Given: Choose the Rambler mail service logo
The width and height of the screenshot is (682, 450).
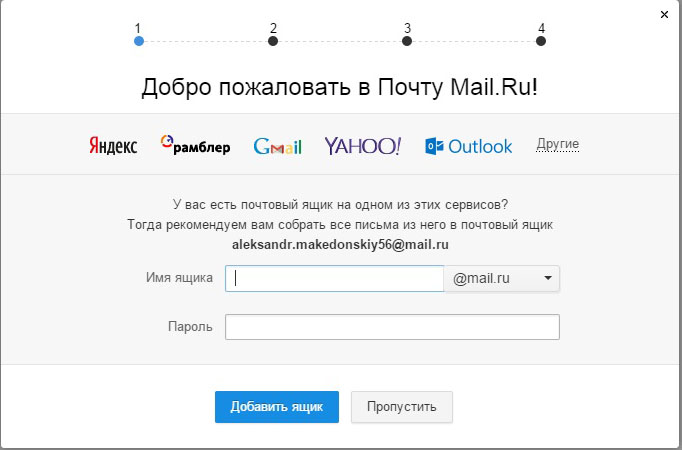Looking at the screenshot, I should (x=196, y=146).
